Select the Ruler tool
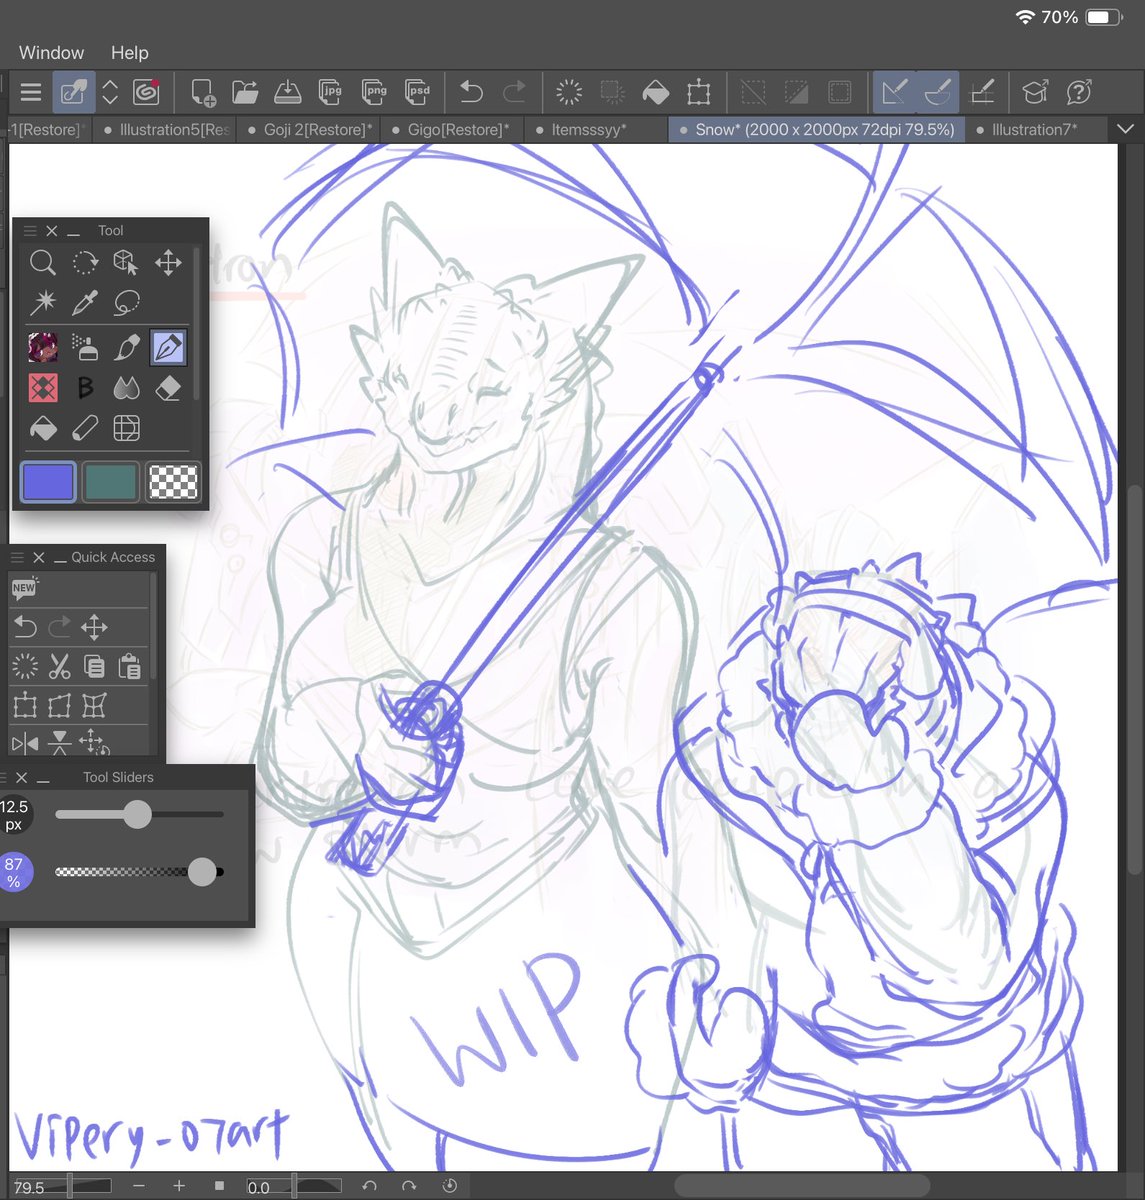Screen dimensions: 1145x1200 (85, 429)
